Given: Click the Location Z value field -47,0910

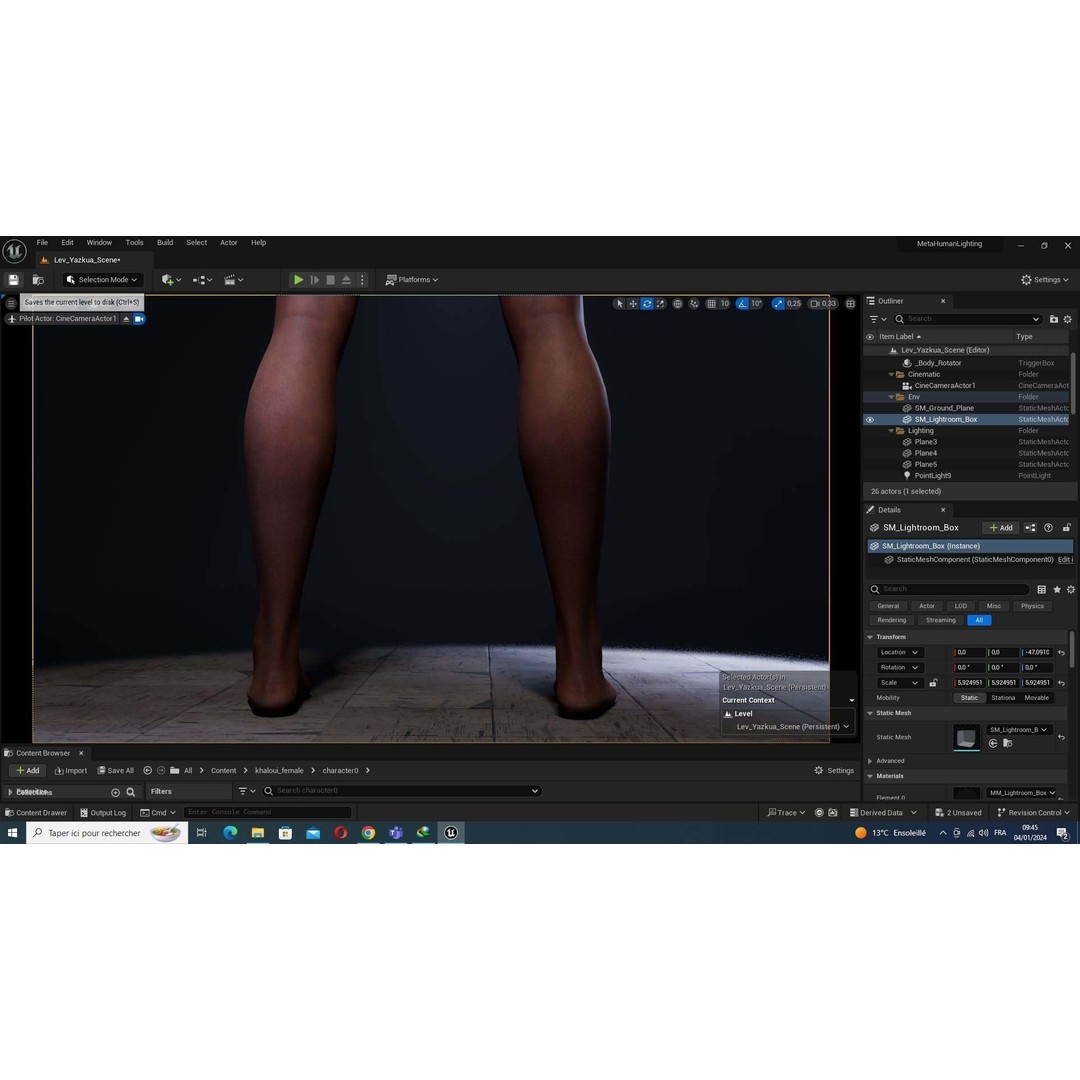Looking at the screenshot, I should click(1037, 652).
